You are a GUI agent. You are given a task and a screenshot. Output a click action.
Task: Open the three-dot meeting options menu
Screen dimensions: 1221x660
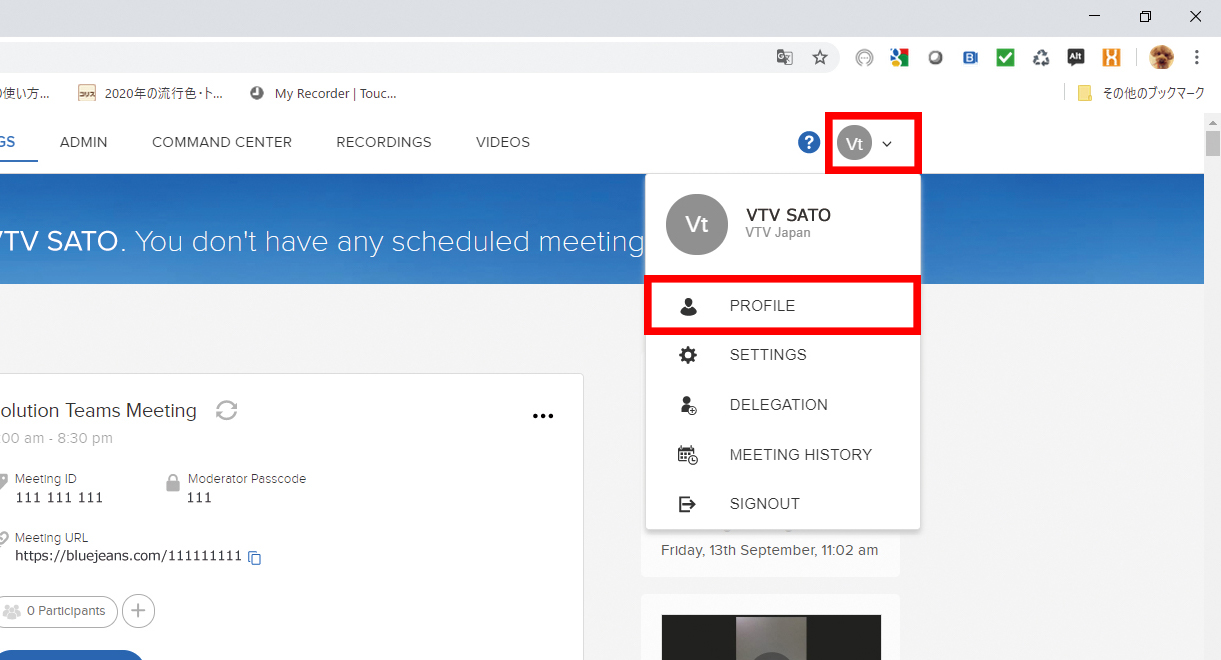tap(543, 416)
